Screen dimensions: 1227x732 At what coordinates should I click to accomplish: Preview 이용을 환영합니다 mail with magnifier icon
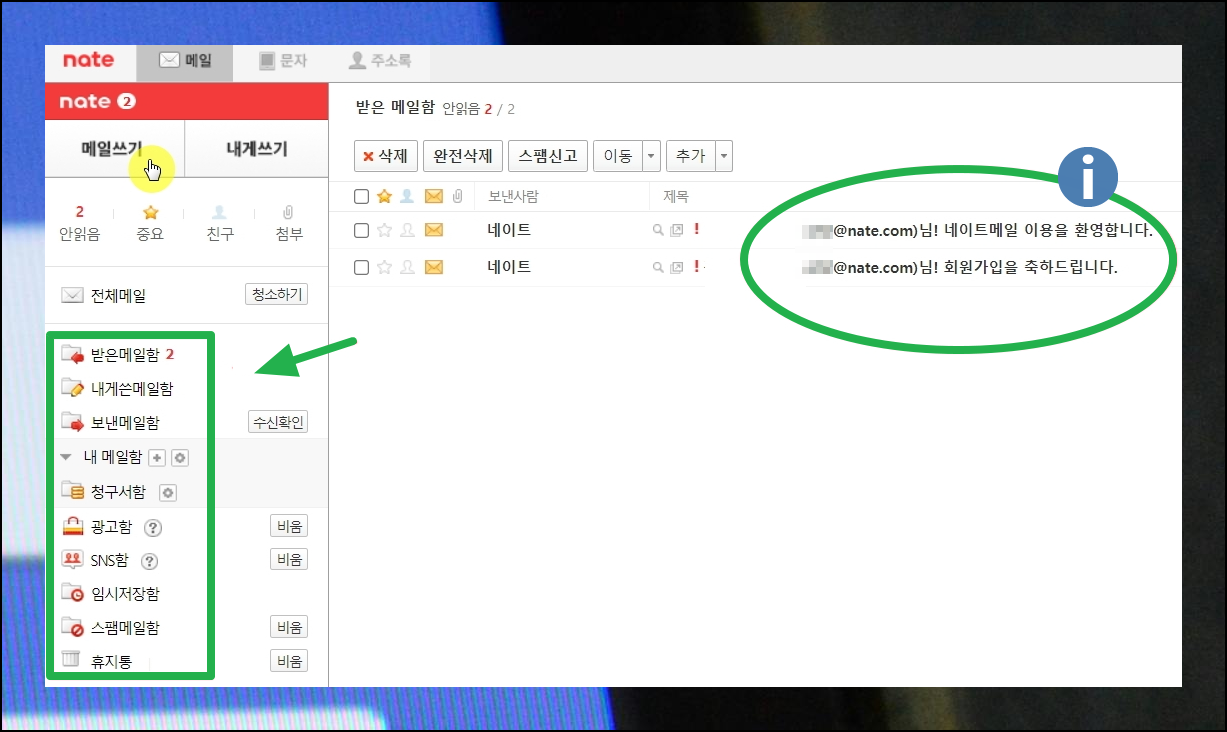(x=658, y=230)
